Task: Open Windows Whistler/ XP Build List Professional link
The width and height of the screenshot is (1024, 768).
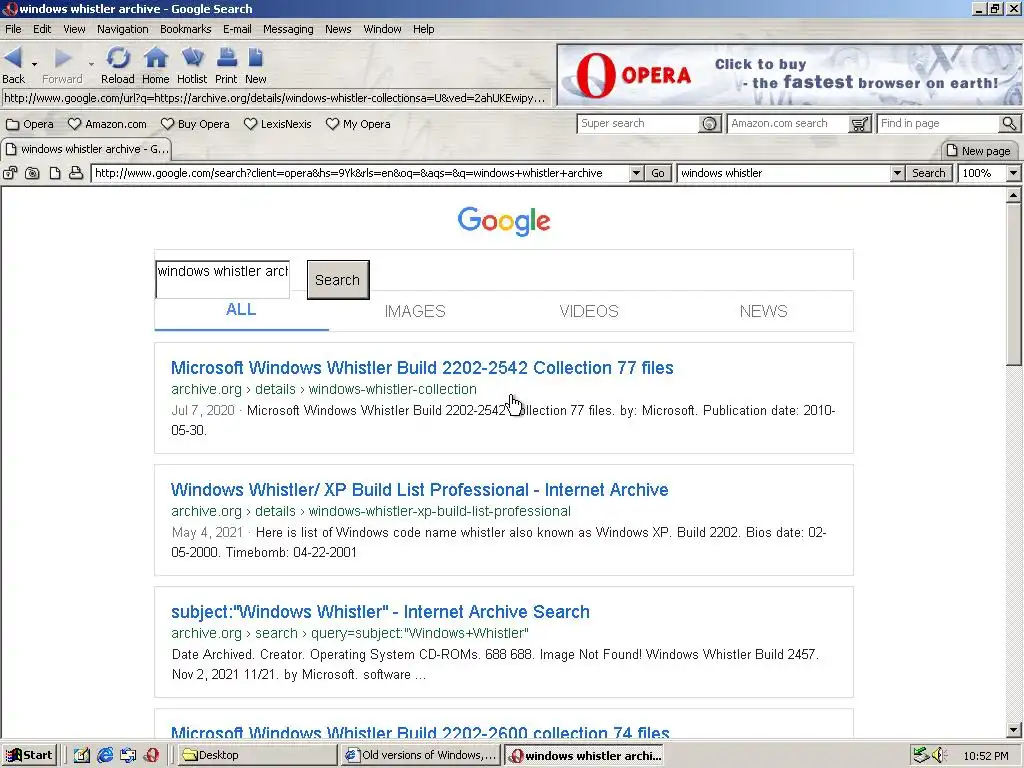Action: coord(419,490)
